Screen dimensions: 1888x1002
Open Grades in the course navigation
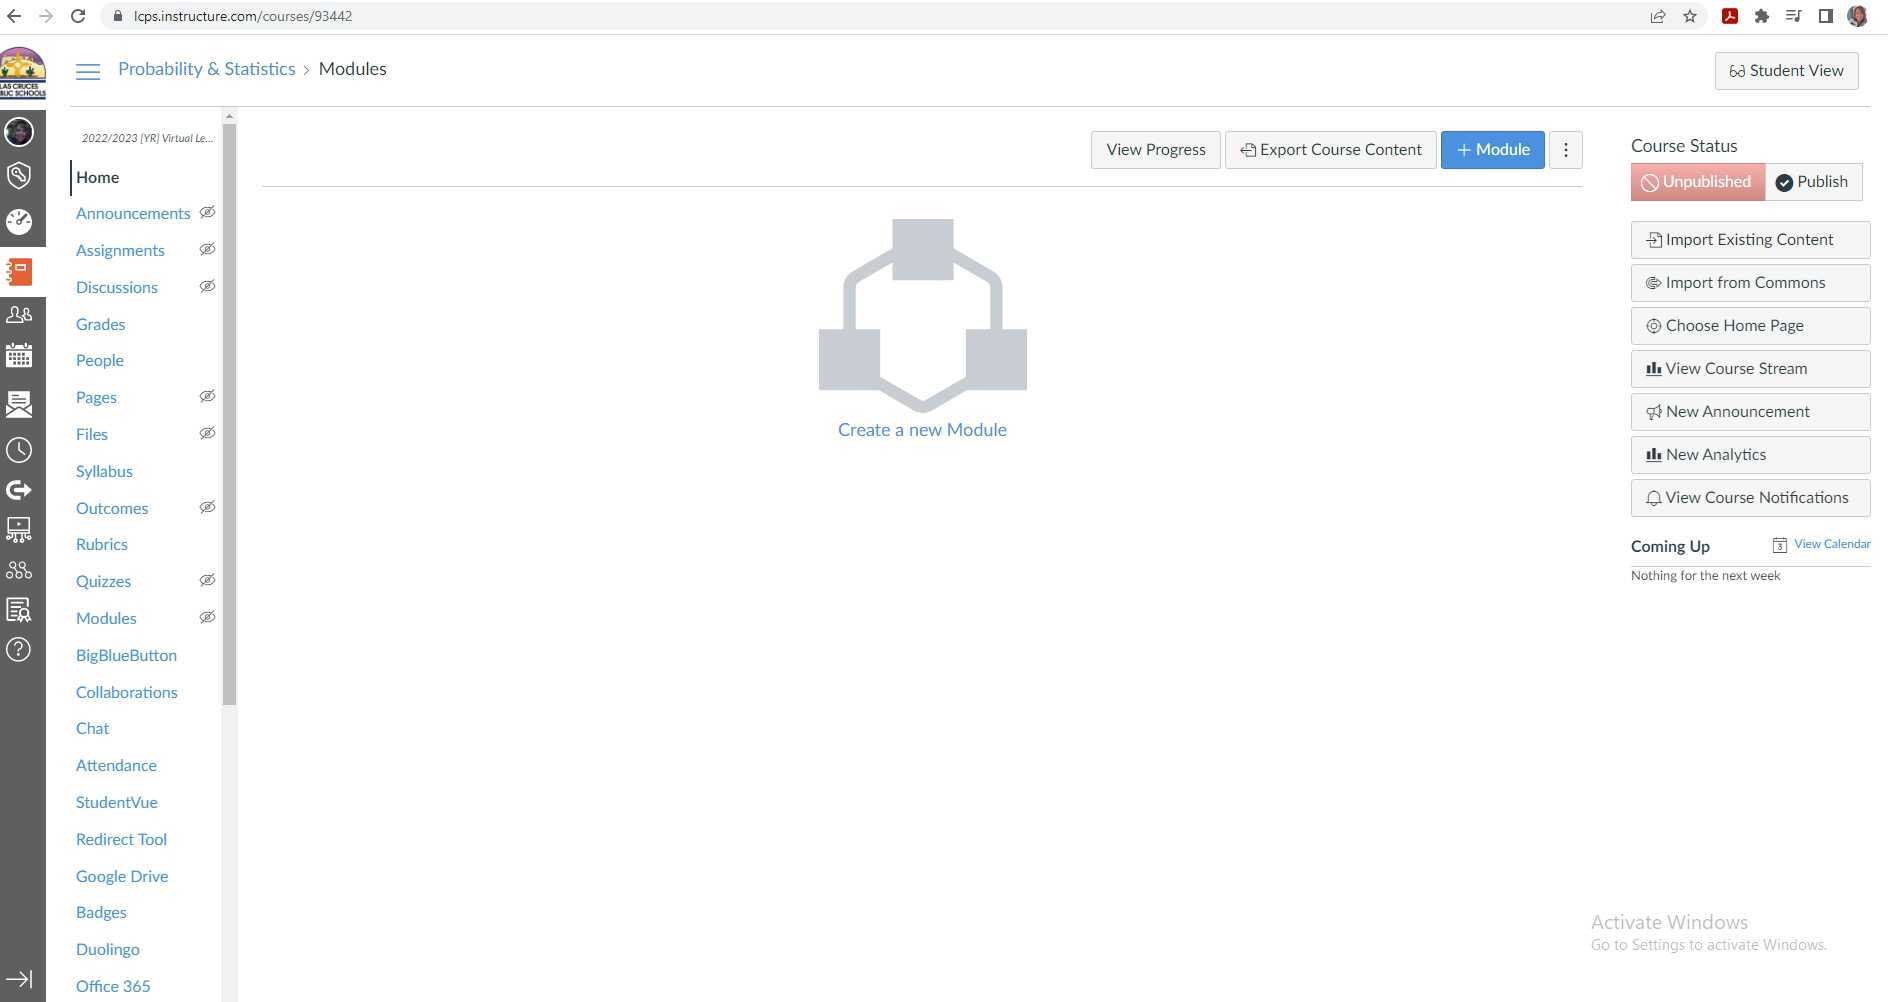click(x=100, y=325)
